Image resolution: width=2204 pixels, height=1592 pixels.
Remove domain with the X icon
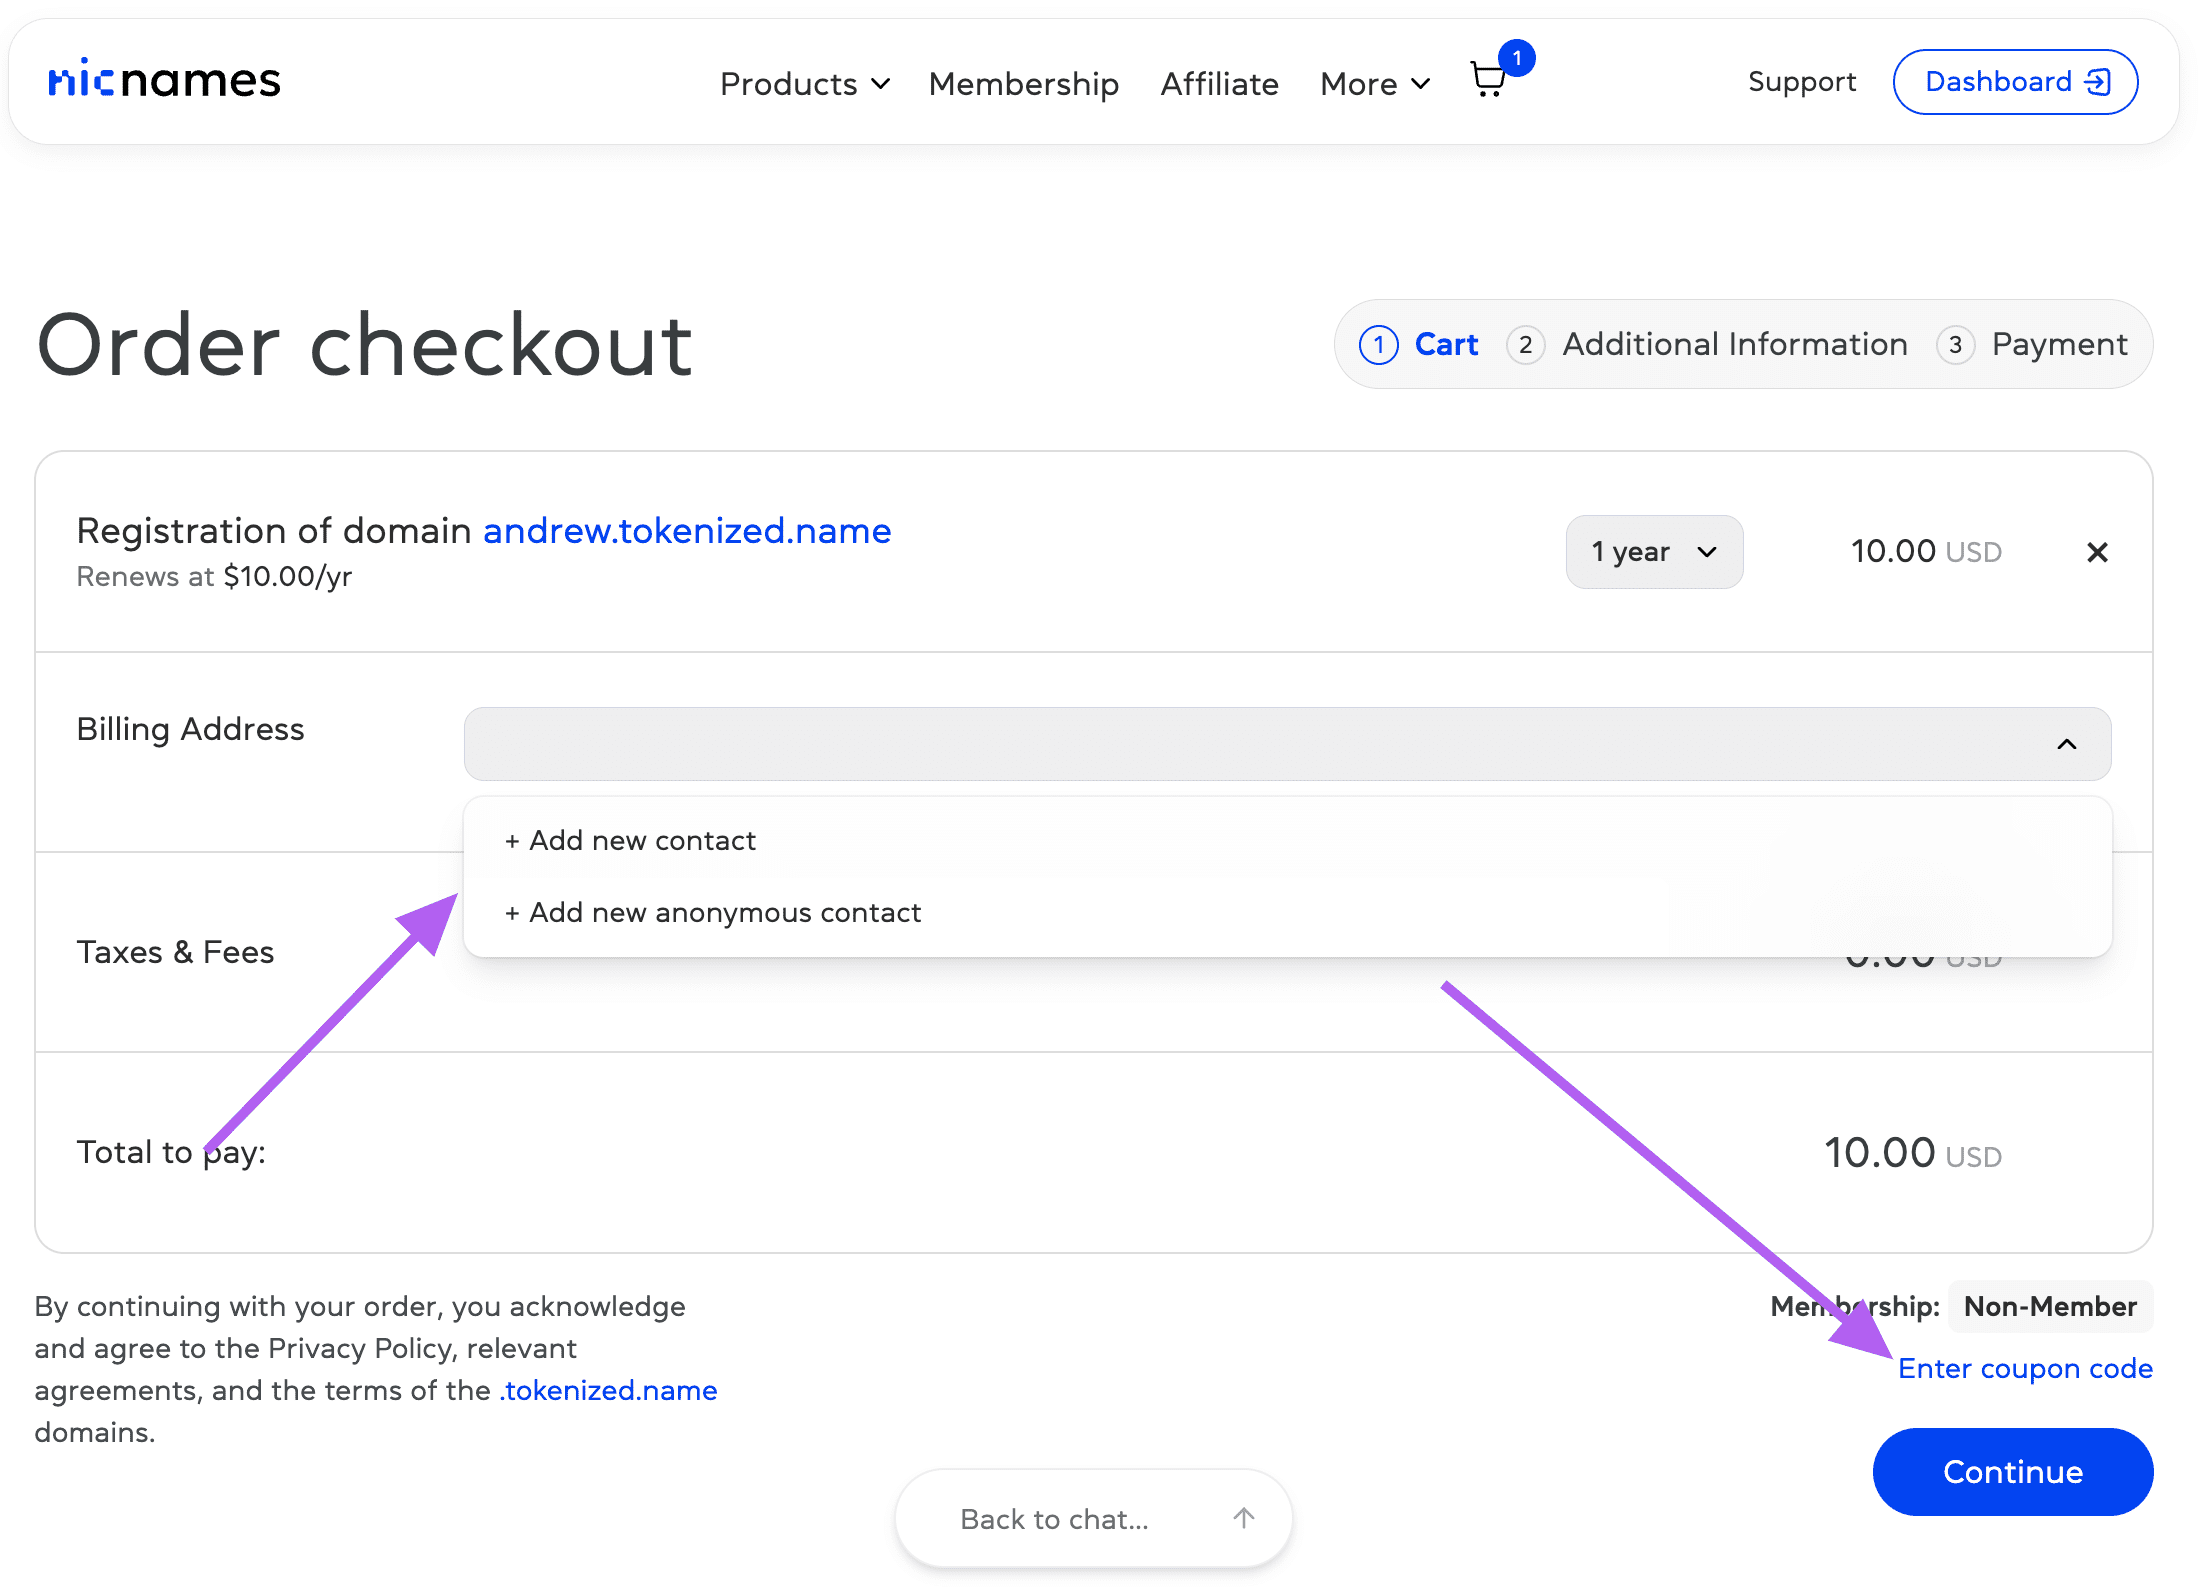(x=2097, y=552)
